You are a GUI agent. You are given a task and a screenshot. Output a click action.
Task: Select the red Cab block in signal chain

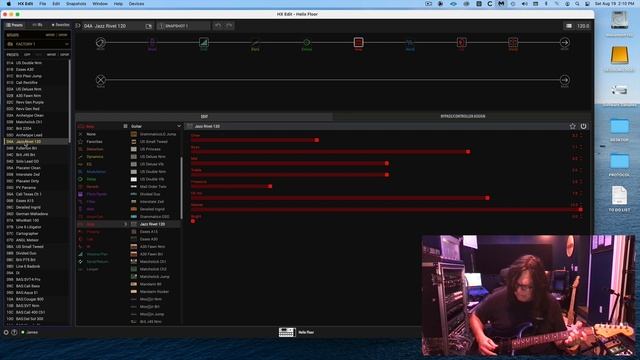coord(461,42)
